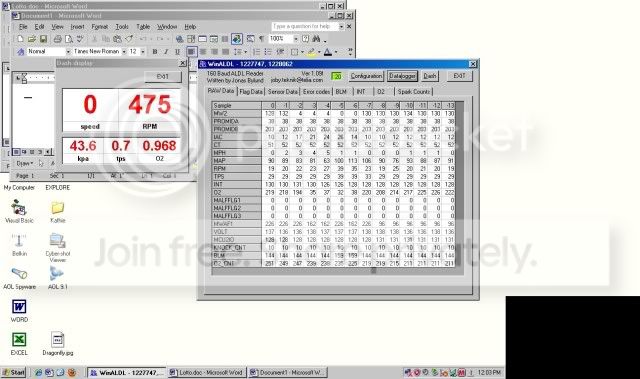
Task: Toggle Italic formatting in Word
Action: click(x=166, y=52)
